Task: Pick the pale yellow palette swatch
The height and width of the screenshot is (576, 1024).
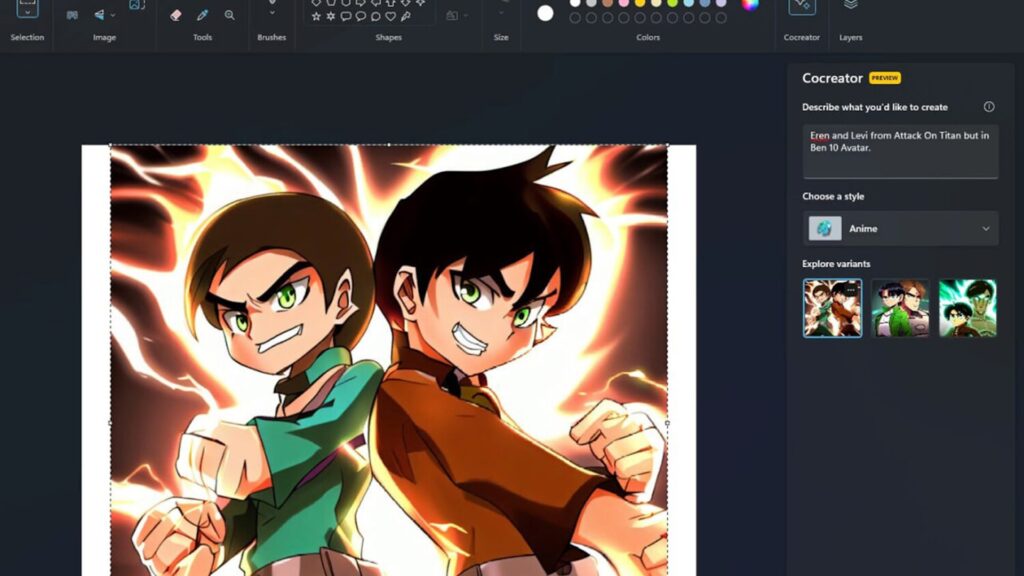Action: tap(656, 3)
